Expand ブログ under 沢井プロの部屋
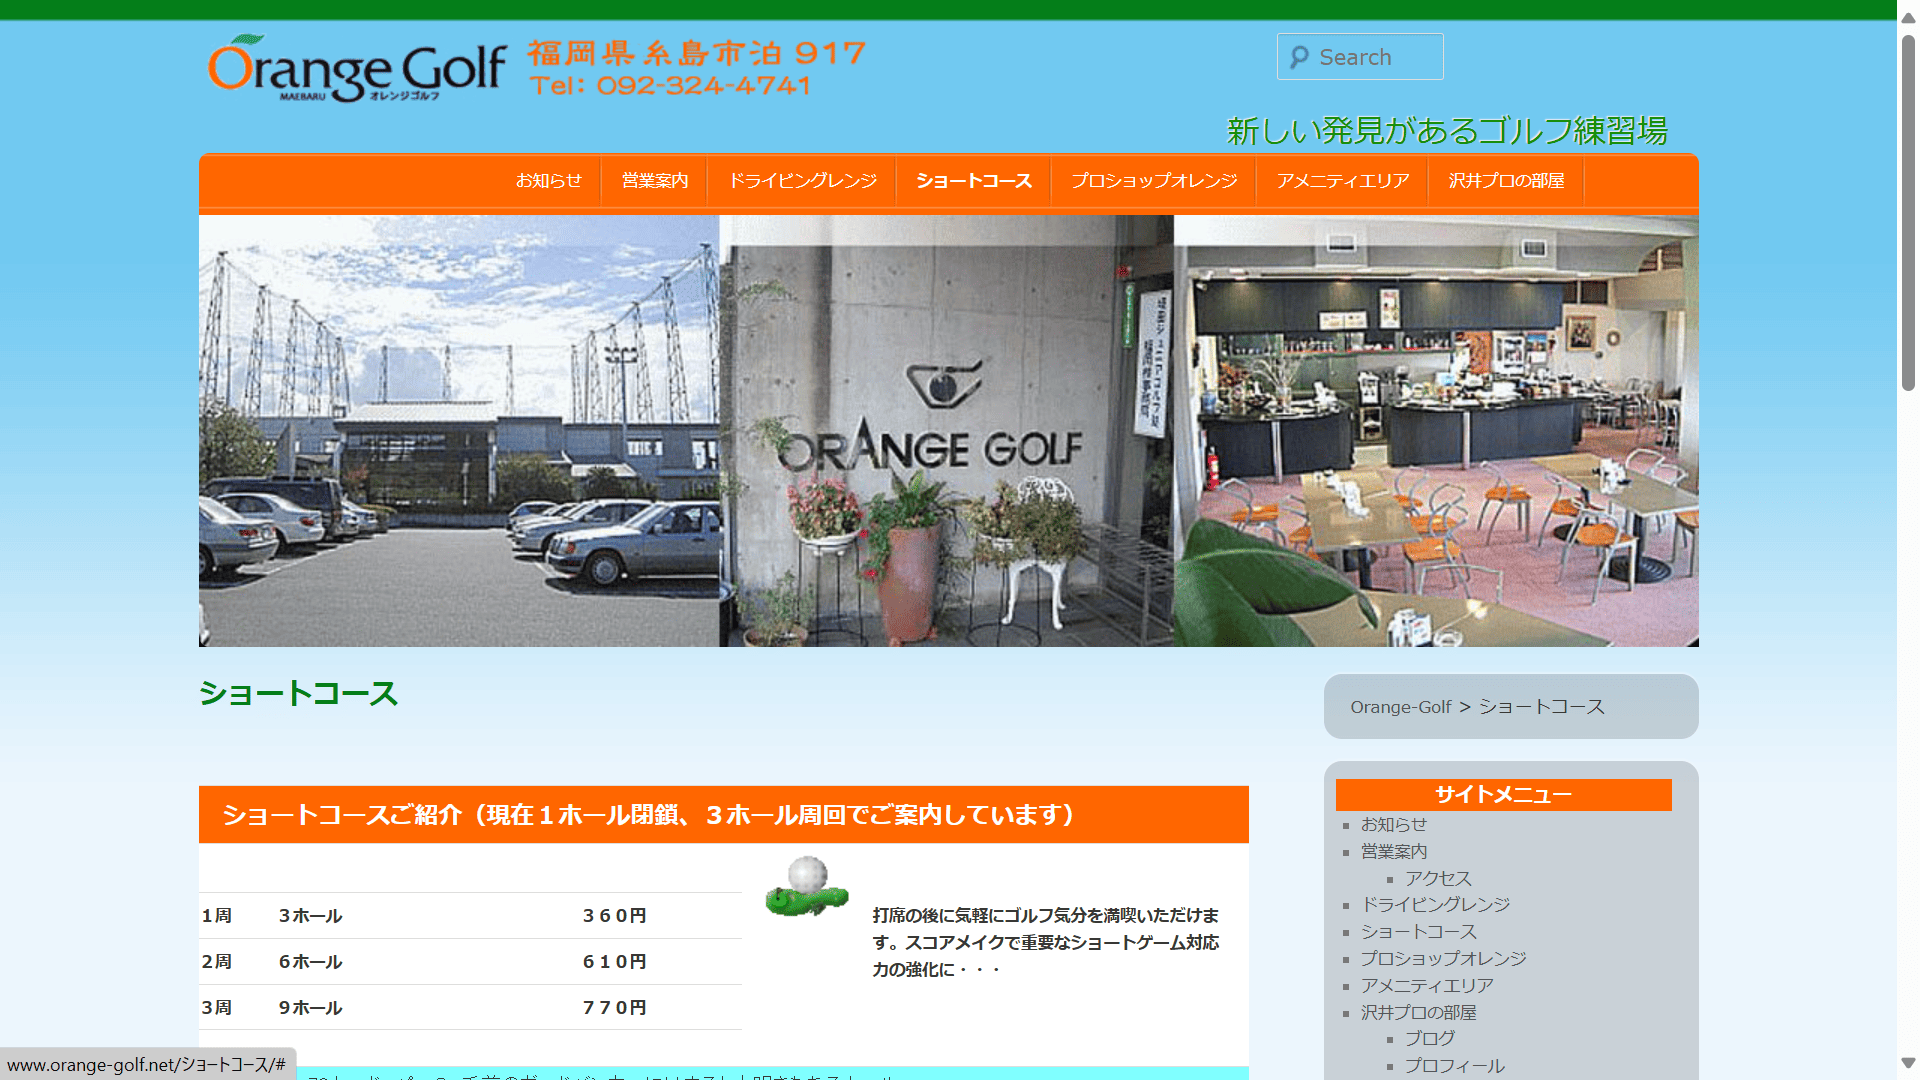The width and height of the screenshot is (1920, 1080). 1429,1038
